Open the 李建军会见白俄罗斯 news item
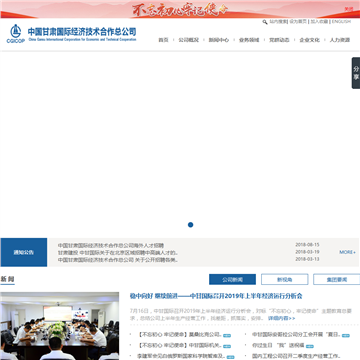The width and height of the screenshot is (360, 360). [x=181, y=356]
